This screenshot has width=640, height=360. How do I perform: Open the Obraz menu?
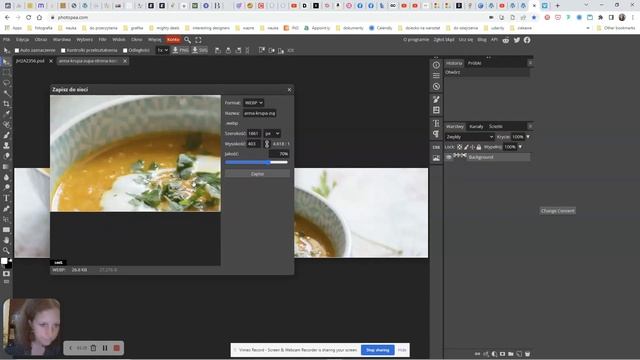(41, 40)
